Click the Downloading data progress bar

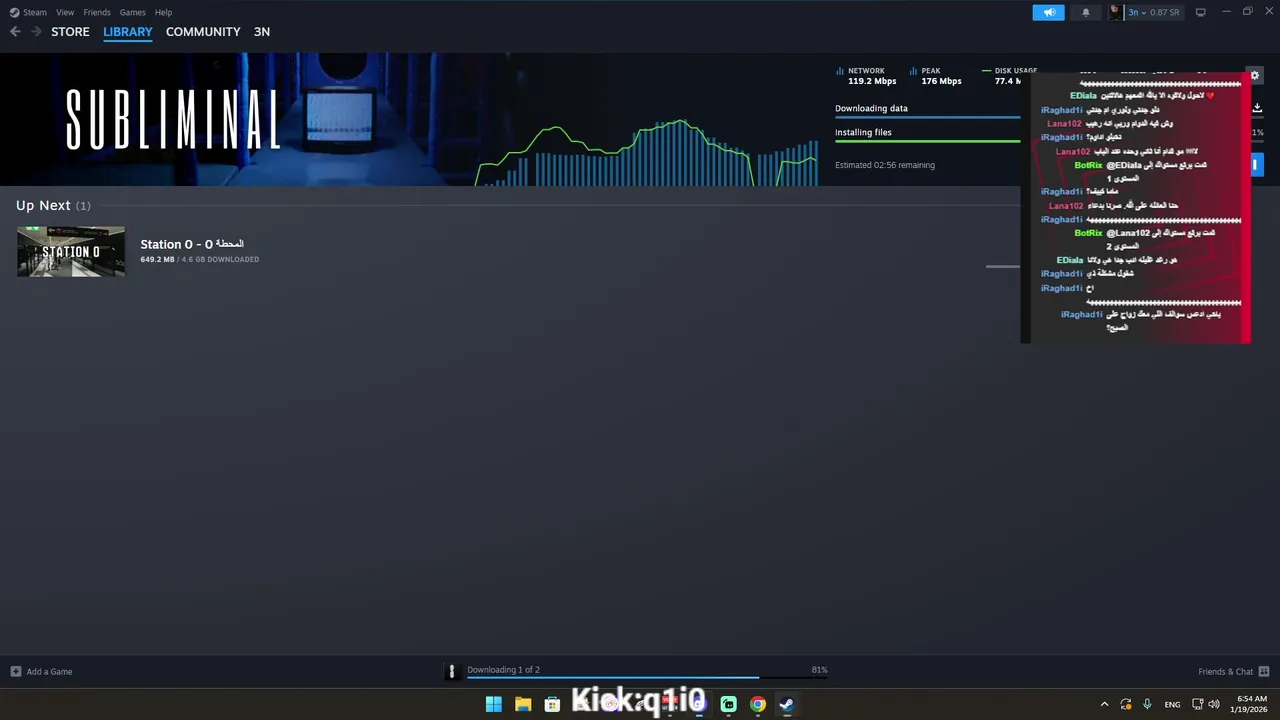pyautogui.click(x=927, y=117)
